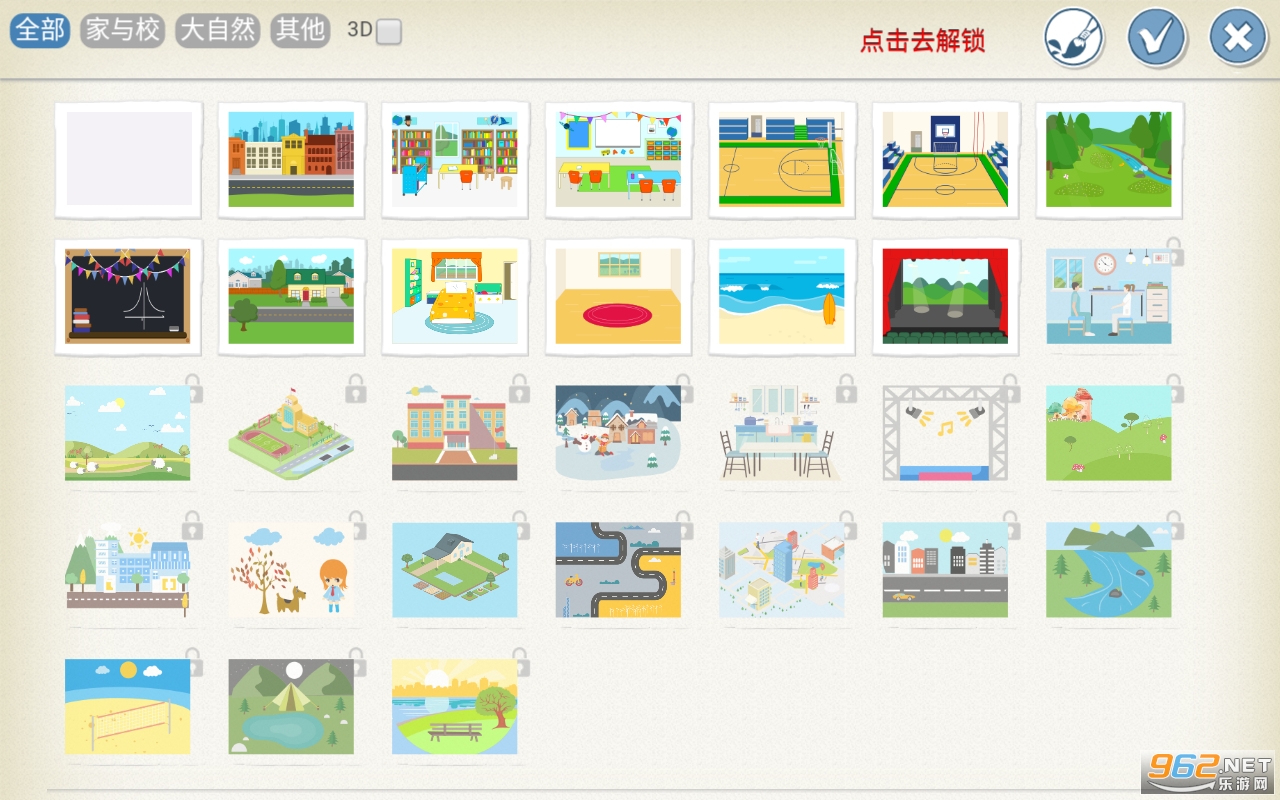Close the background picker with X
Screen dimensions: 1280x800
pyautogui.click(x=1238, y=38)
